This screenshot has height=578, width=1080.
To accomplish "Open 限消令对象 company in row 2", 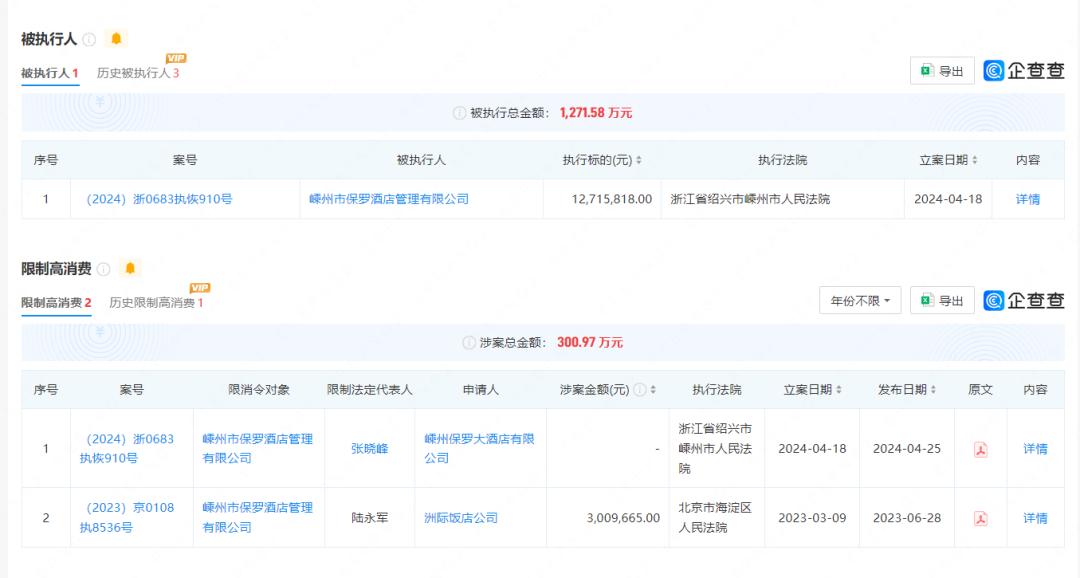I will pos(258,517).
